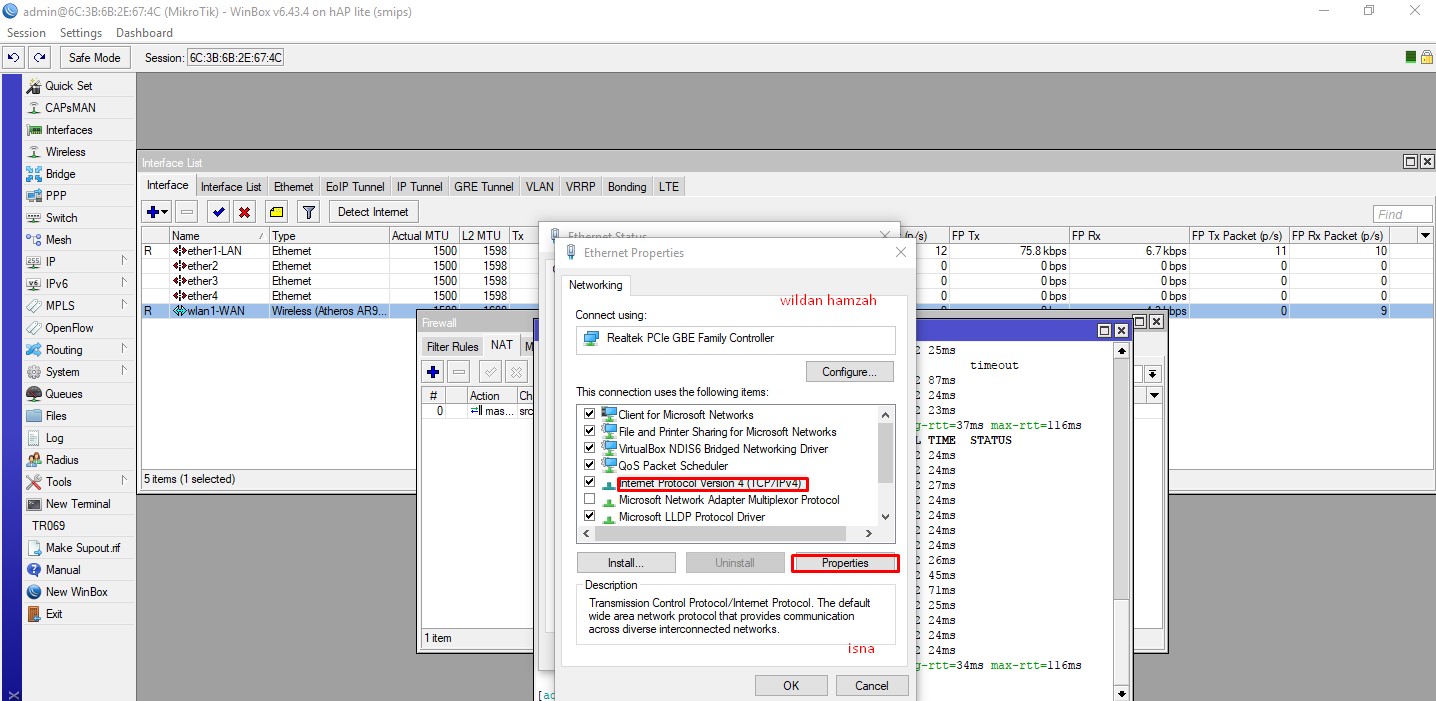Open add interface dropdown arrow
This screenshot has height=701, width=1436.
point(165,212)
